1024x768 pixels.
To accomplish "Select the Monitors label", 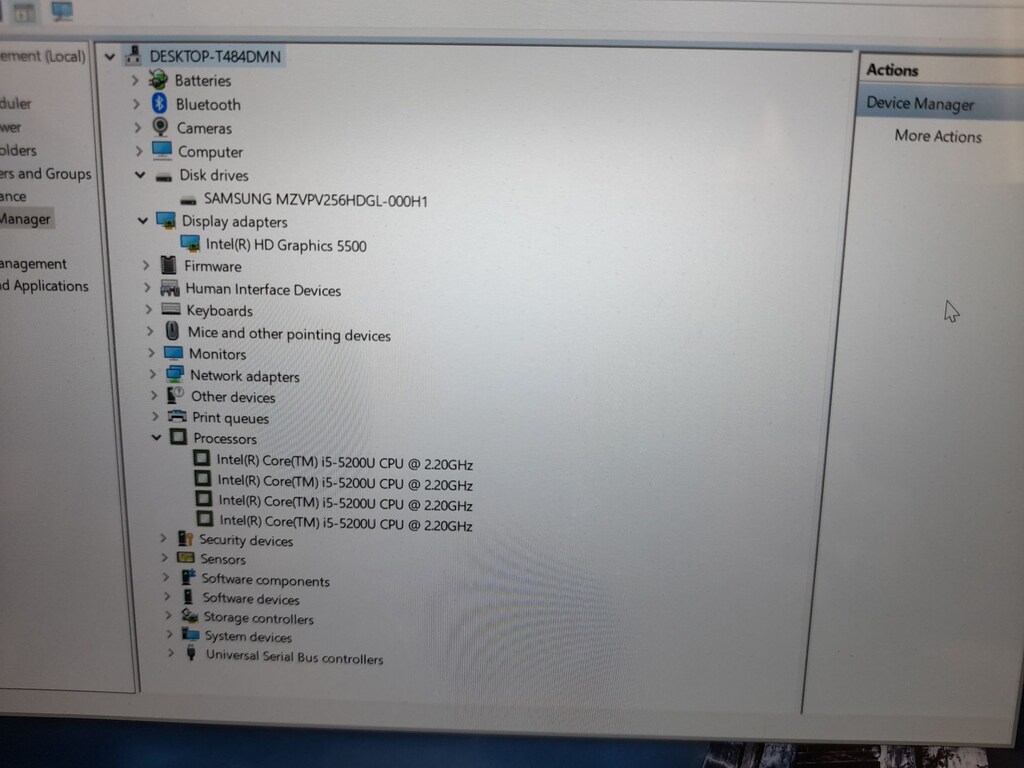I will [x=217, y=354].
